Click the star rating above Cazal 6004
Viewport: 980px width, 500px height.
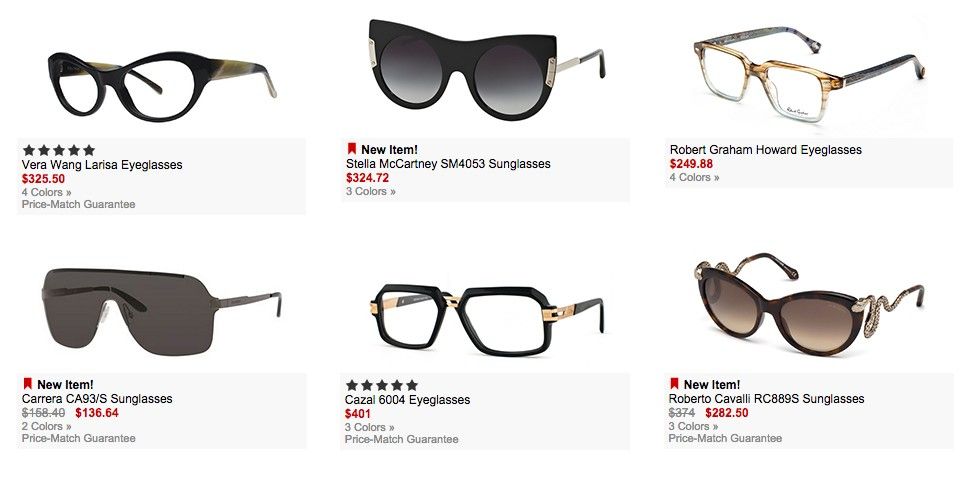[382, 385]
